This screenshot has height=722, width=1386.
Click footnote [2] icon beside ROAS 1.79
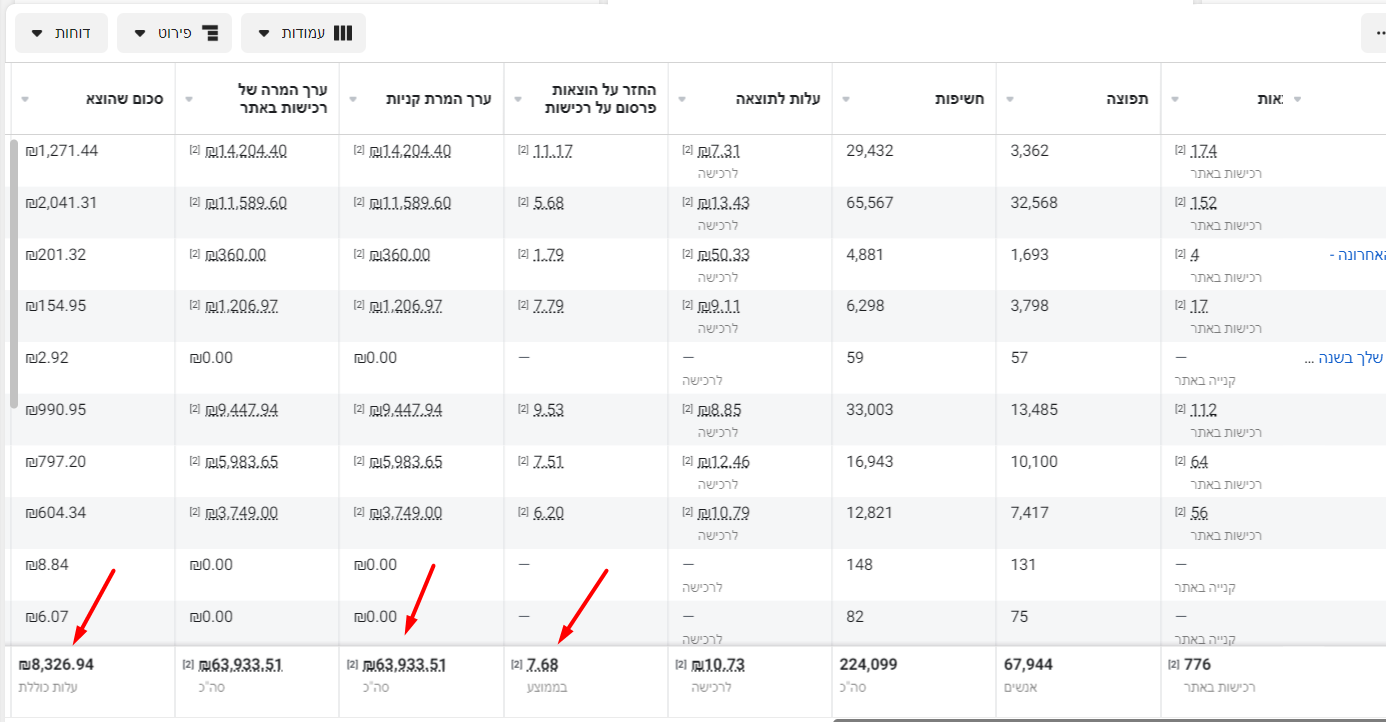(523, 254)
